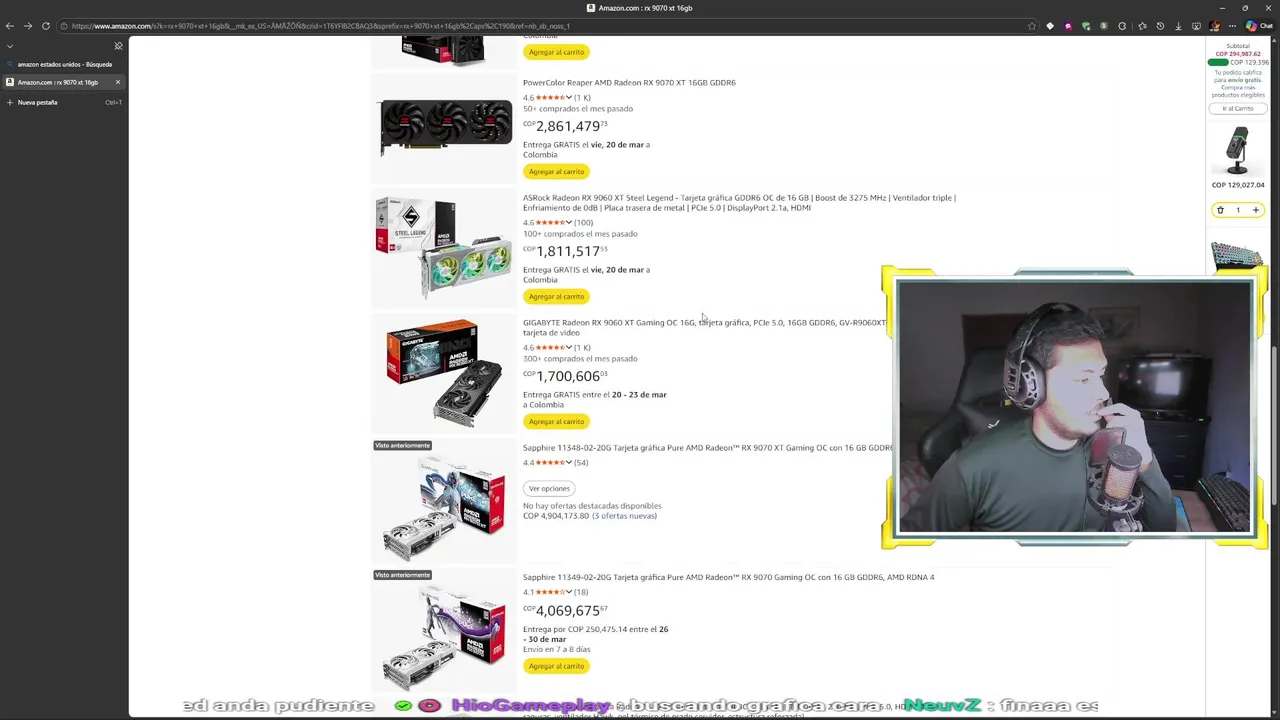1280x720 pixels.
Task: Open ASRock '(100)' reviews count link
Action: (583, 222)
